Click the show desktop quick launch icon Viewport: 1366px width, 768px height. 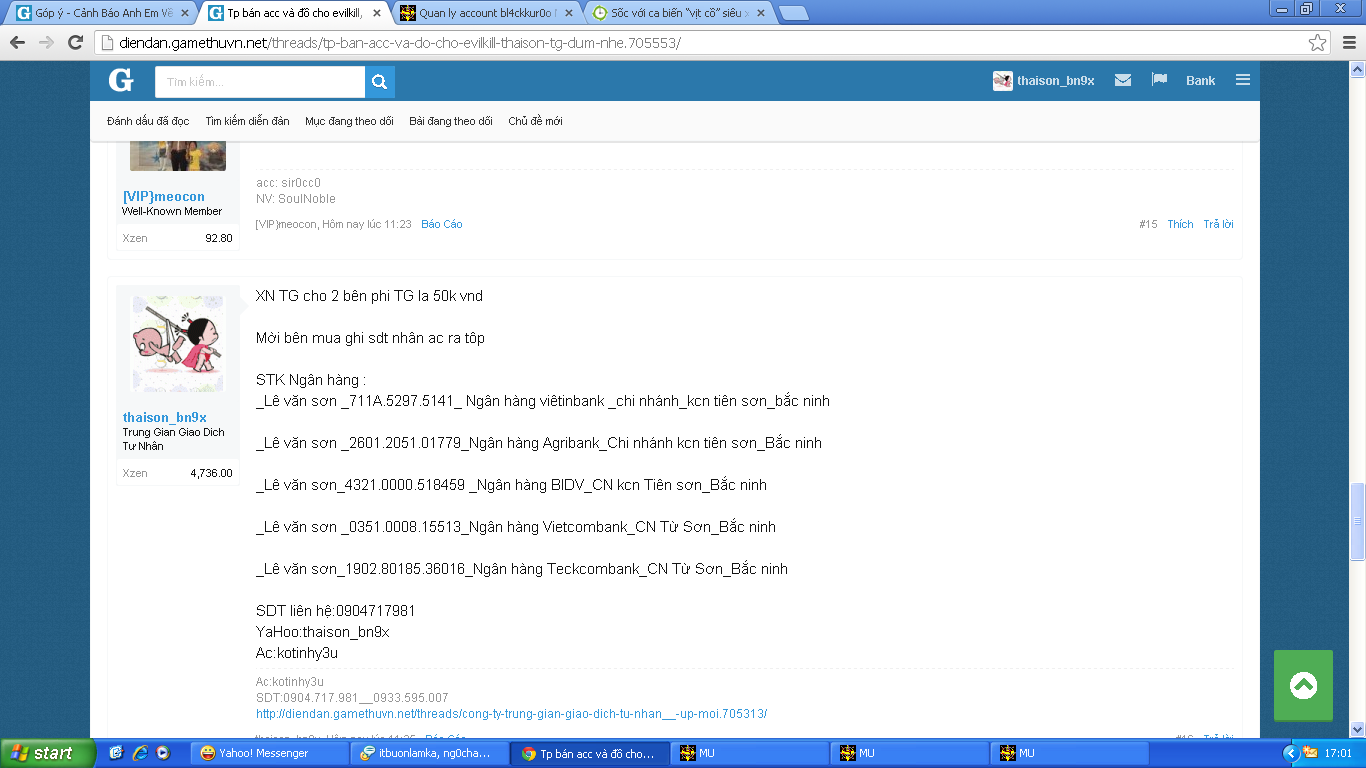(x=116, y=753)
